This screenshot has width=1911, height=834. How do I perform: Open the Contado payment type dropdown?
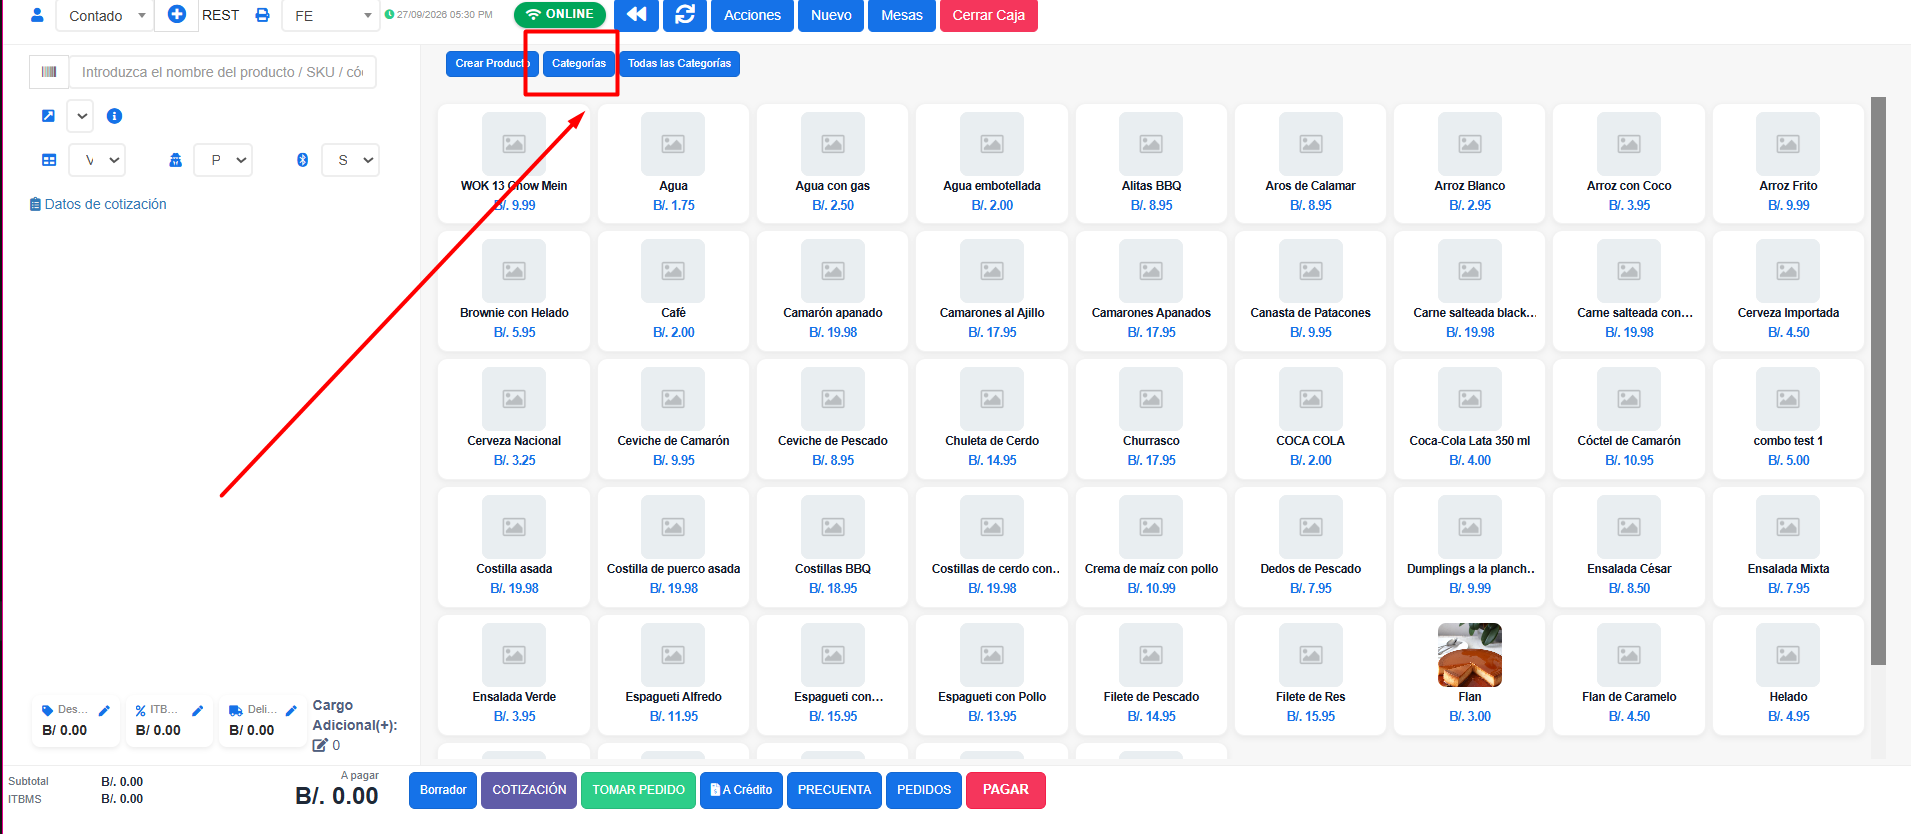(104, 16)
